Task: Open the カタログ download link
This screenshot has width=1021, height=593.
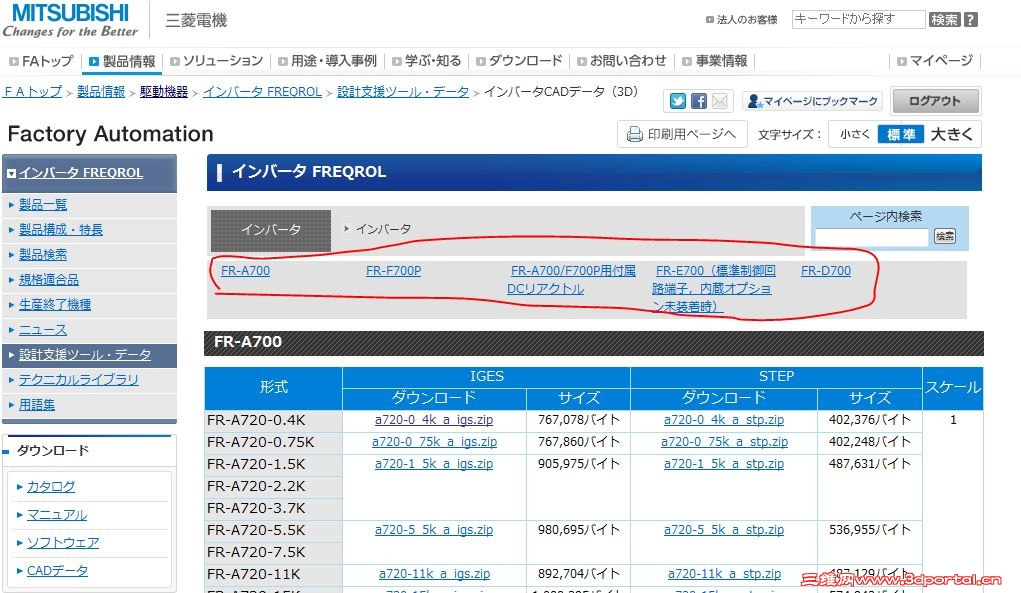Action: pyautogui.click(x=51, y=486)
